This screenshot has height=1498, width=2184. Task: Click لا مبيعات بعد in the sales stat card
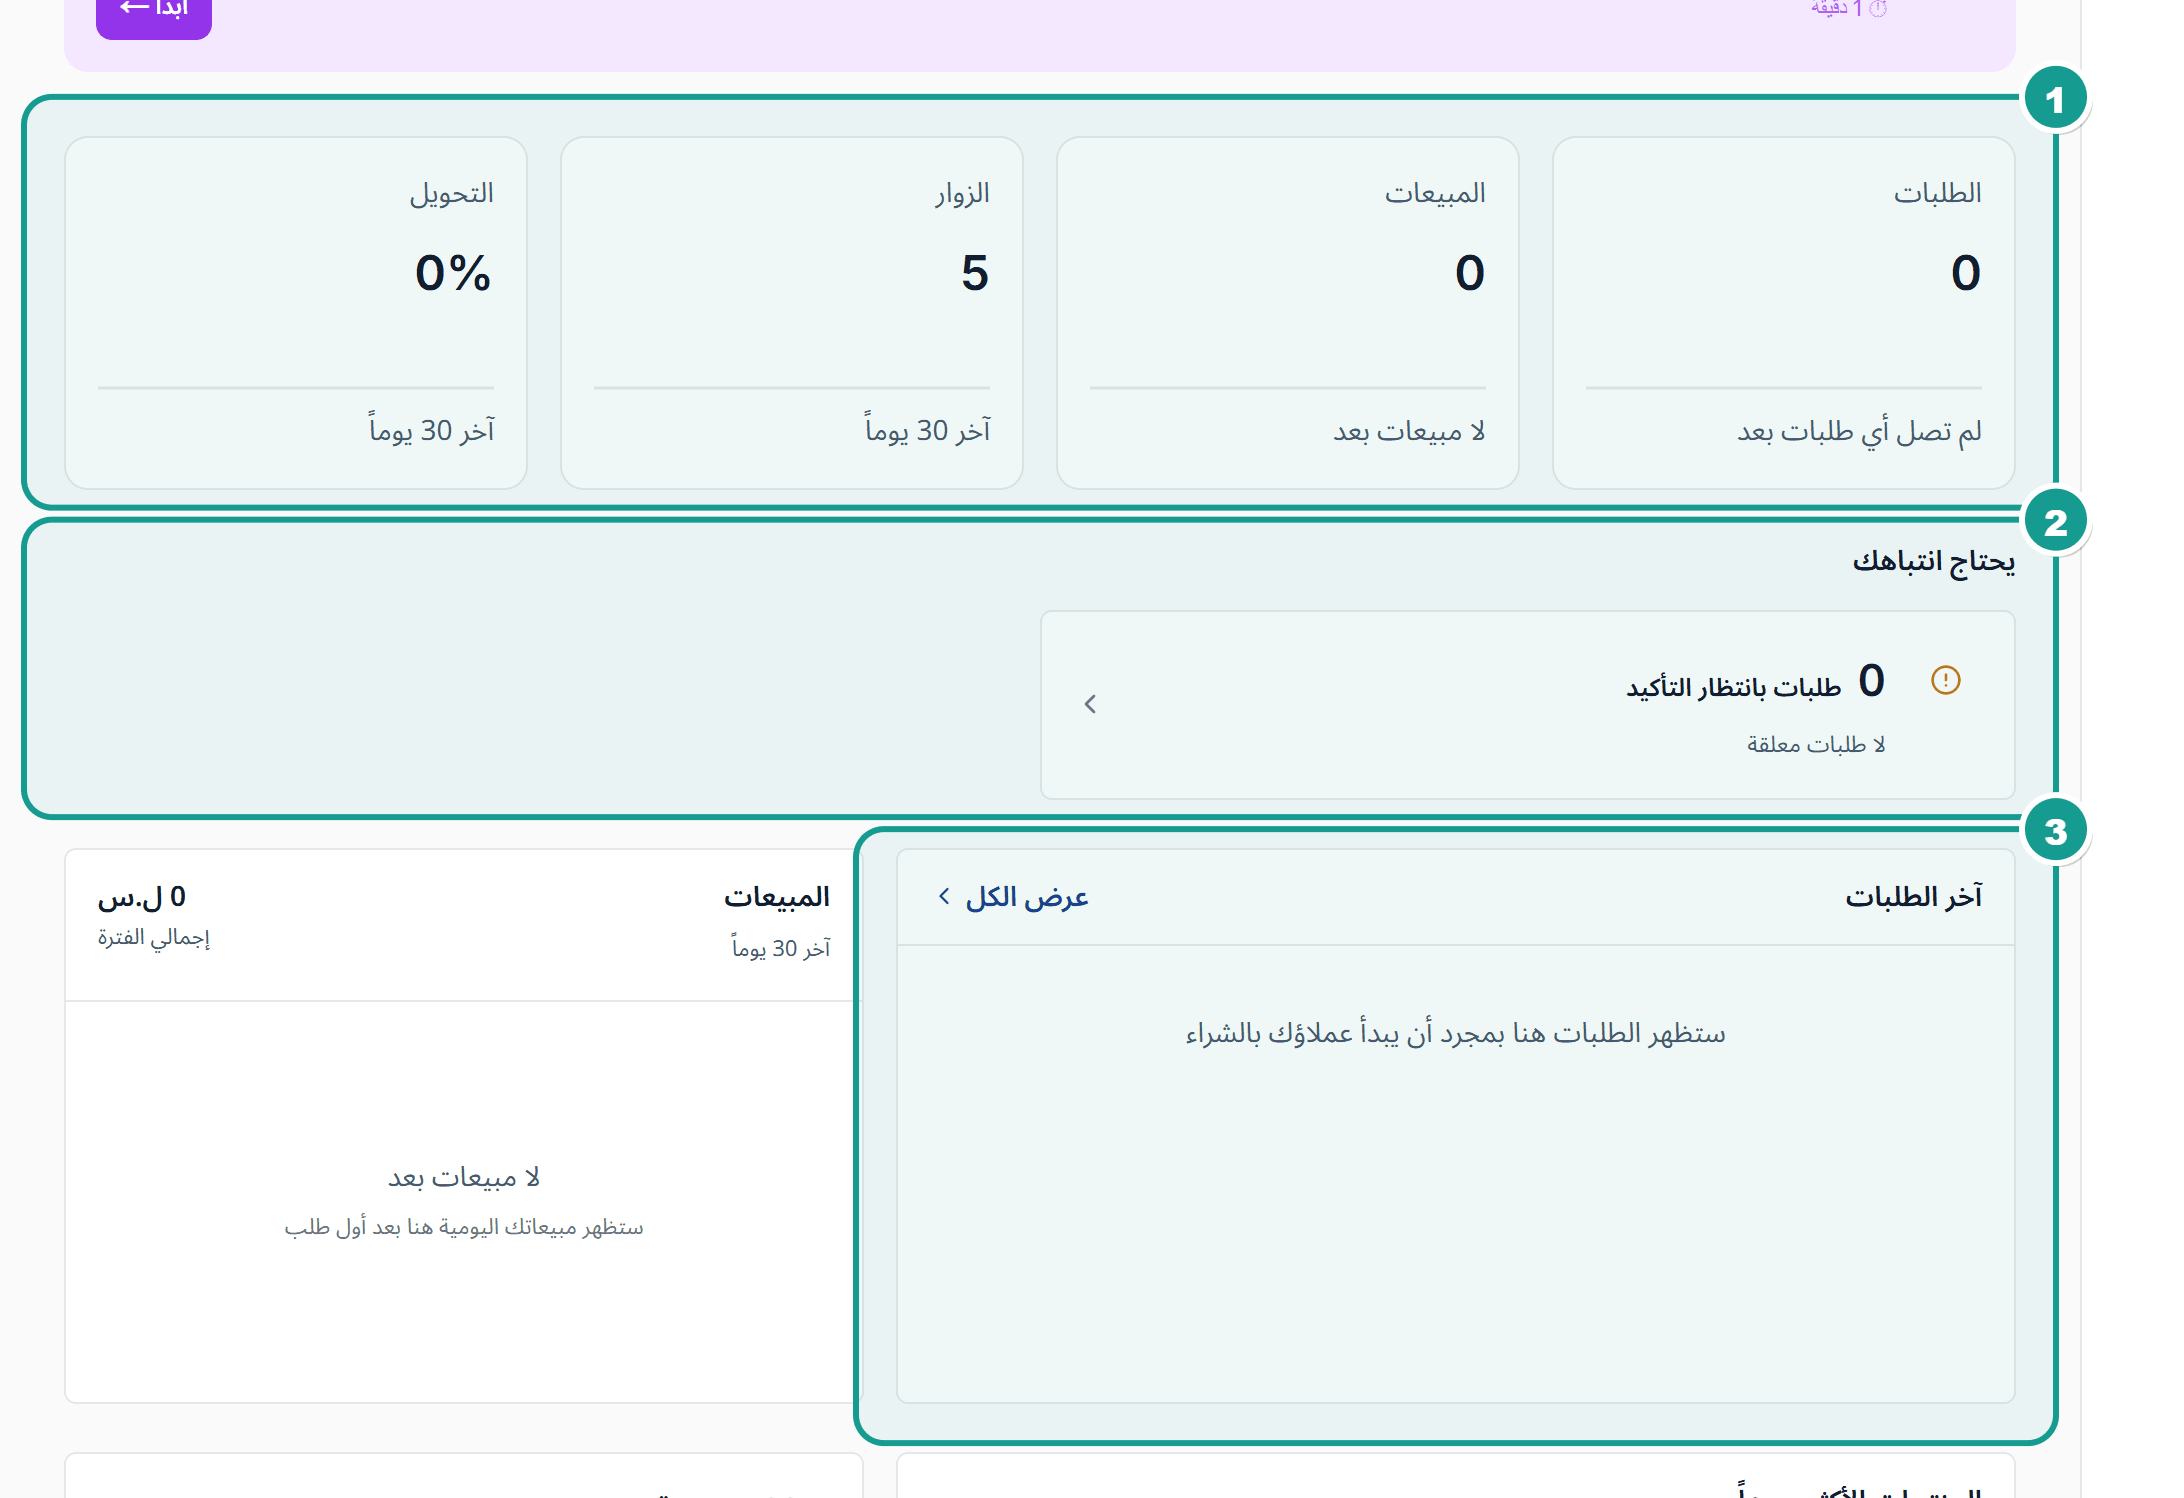(x=1409, y=432)
